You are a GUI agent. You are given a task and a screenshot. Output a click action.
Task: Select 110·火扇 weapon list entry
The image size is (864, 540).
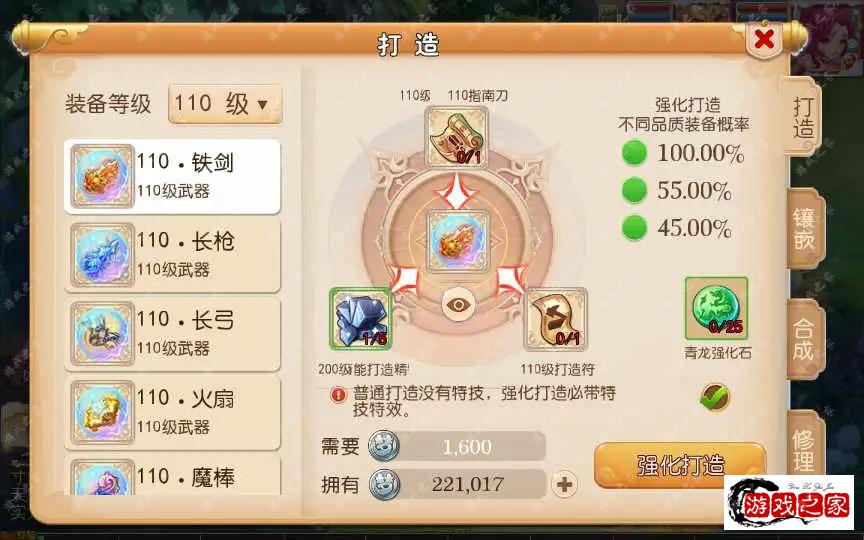coord(172,413)
